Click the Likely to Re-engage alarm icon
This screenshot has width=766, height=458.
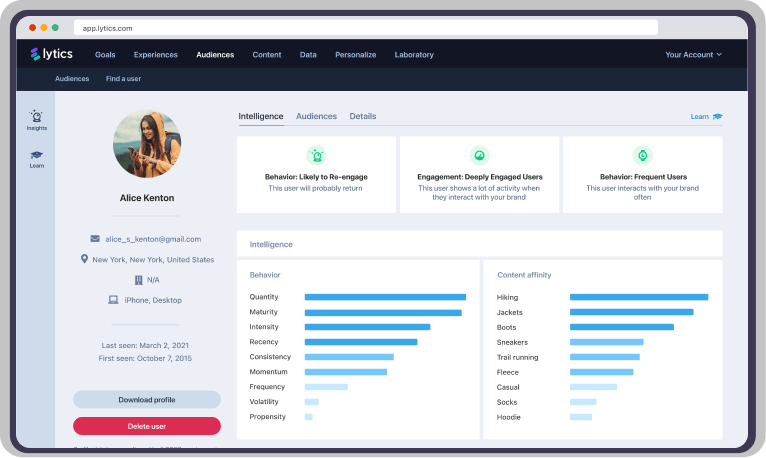tap(316, 155)
